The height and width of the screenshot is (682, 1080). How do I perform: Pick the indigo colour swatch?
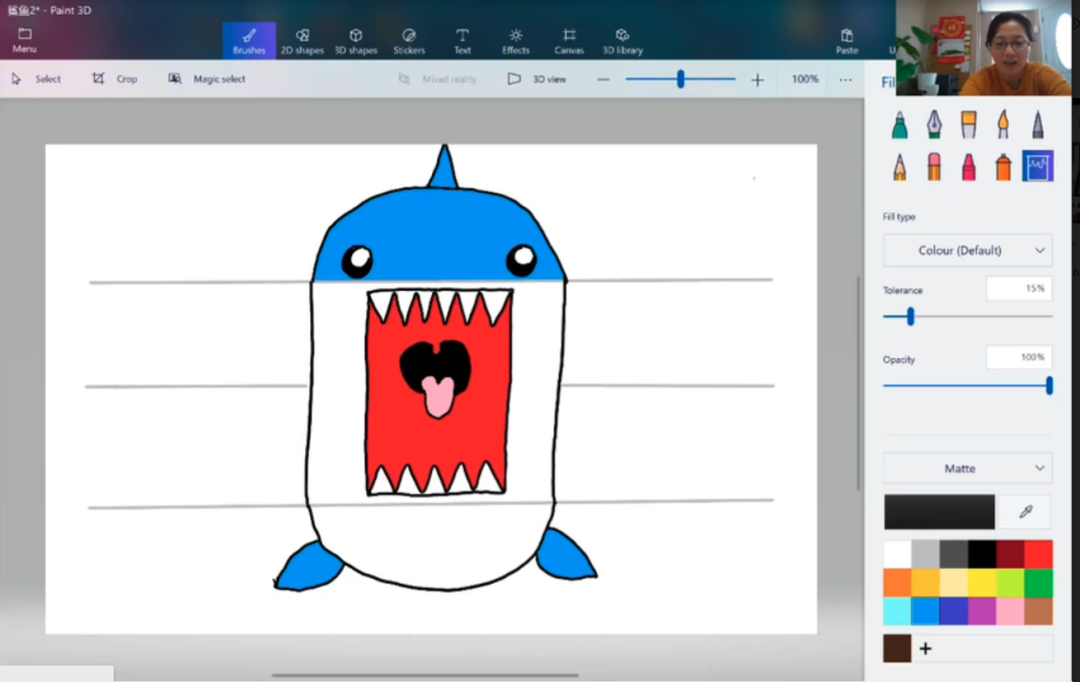[954, 611]
